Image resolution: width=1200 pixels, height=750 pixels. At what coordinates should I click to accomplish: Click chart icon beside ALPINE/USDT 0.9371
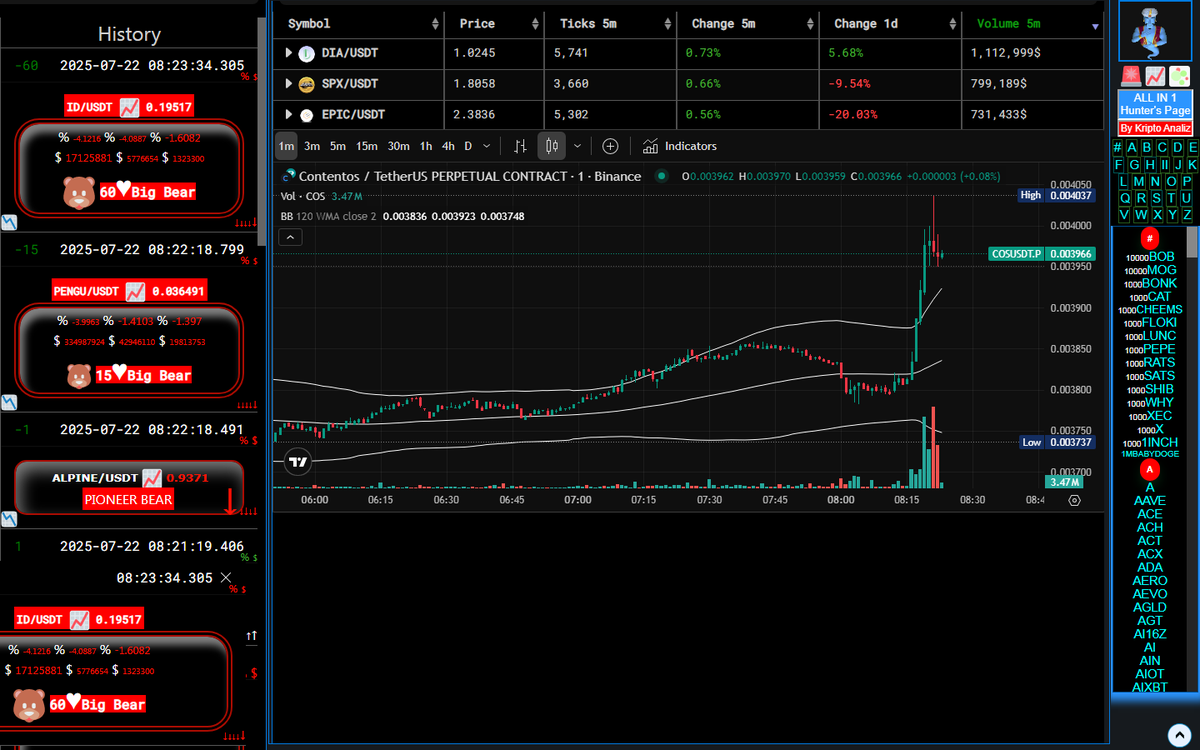point(152,478)
